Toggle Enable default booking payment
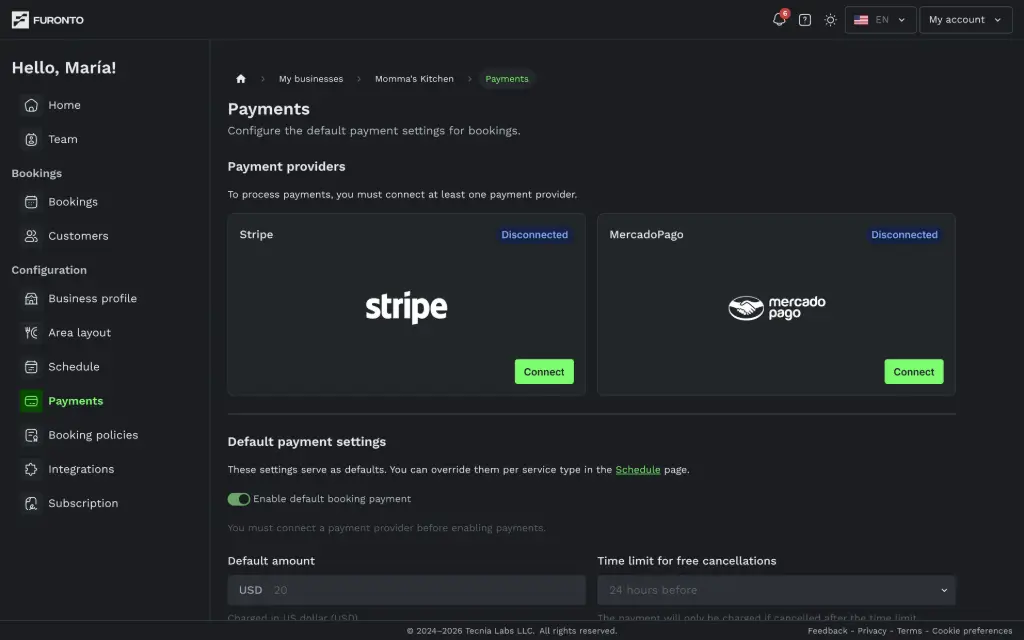Image resolution: width=1024 pixels, height=640 pixels. (238, 499)
